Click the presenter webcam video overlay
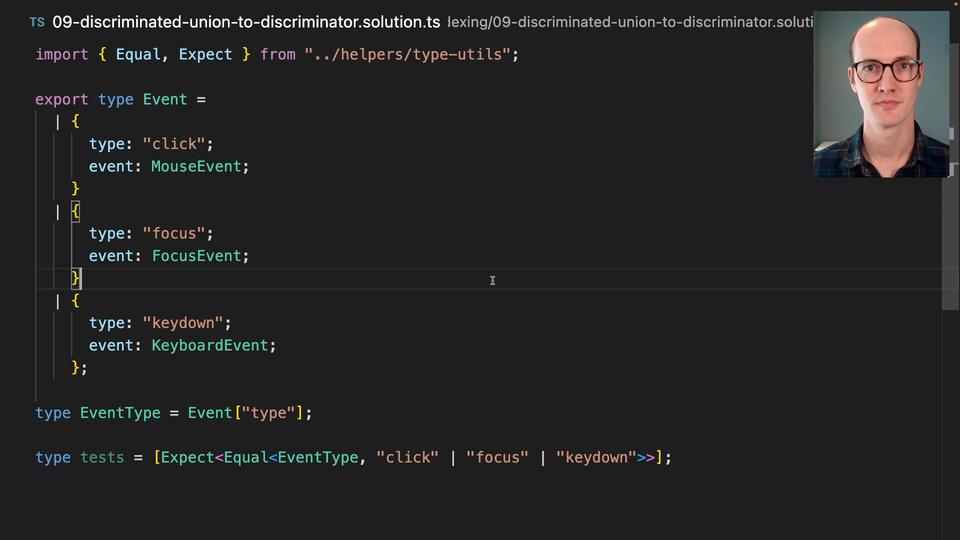The width and height of the screenshot is (960, 540). click(881, 95)
